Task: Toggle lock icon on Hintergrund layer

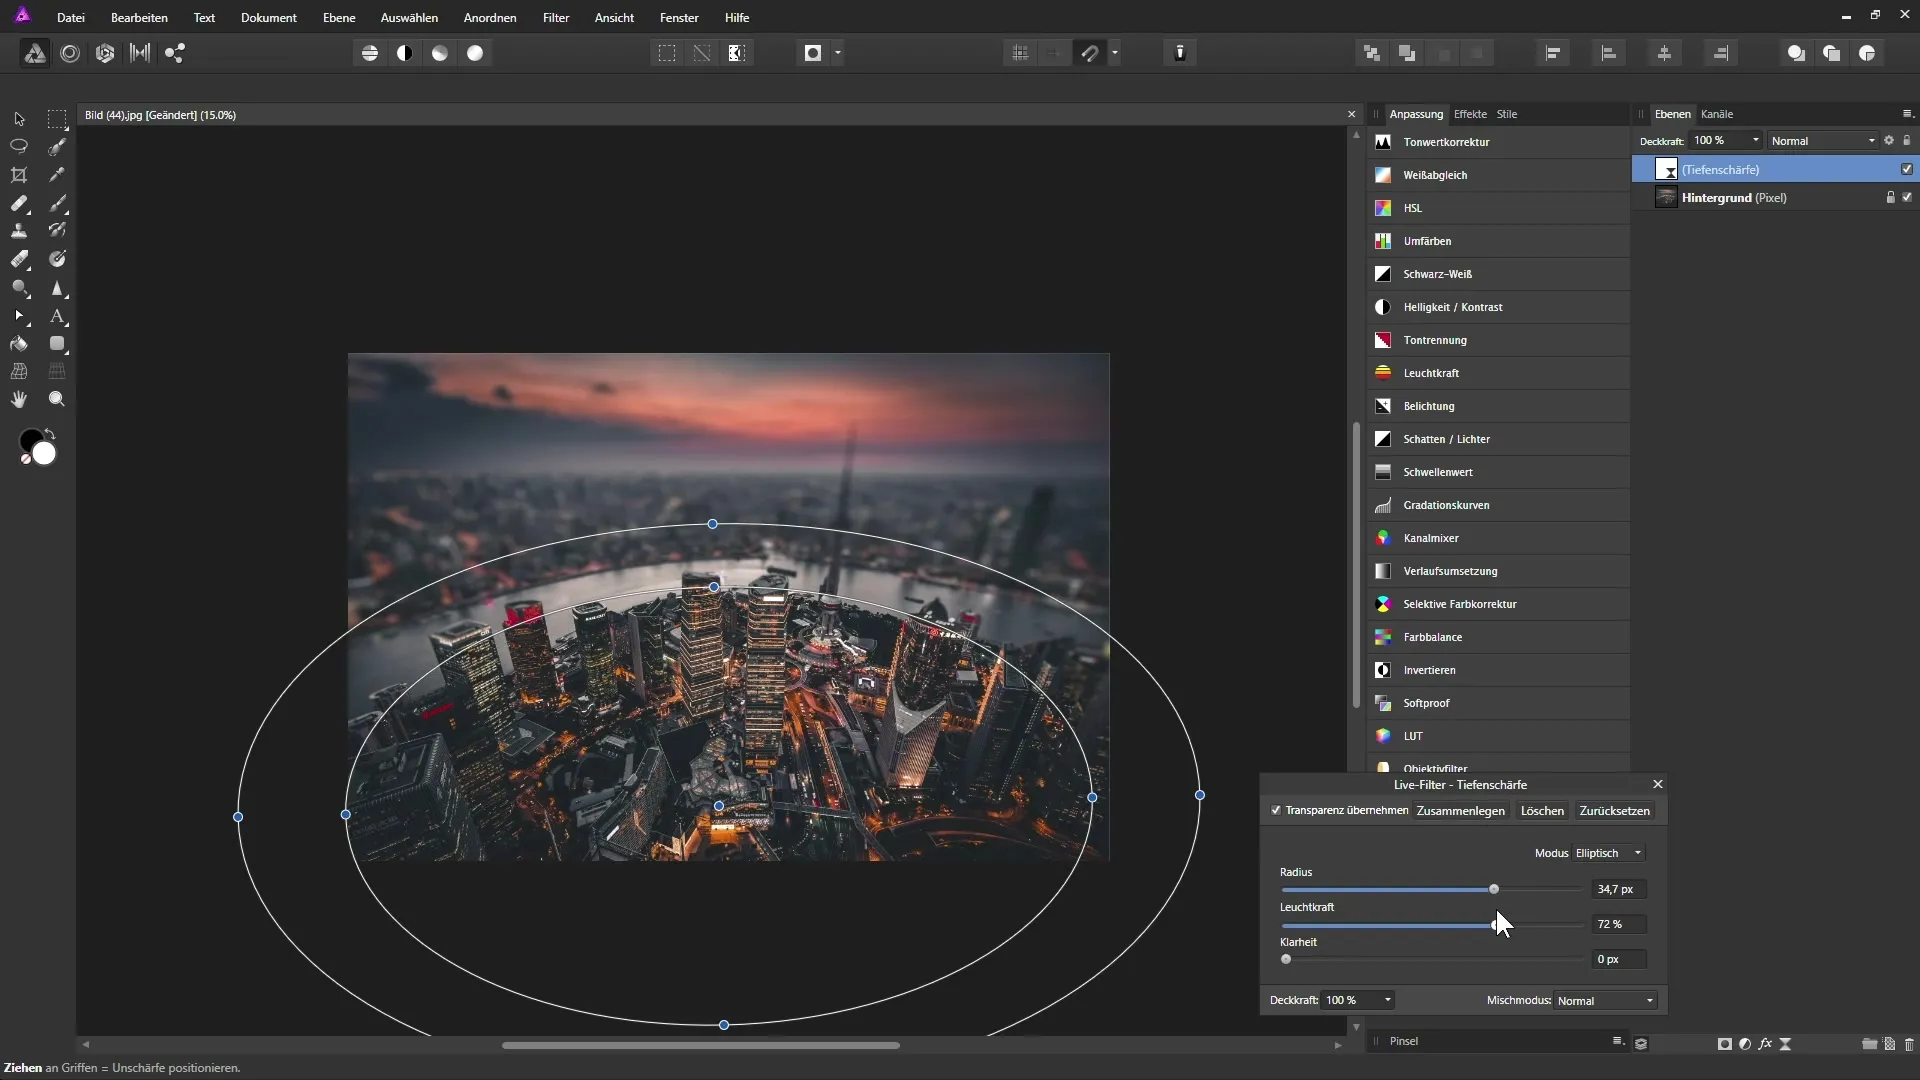Action: (1890, 197)
